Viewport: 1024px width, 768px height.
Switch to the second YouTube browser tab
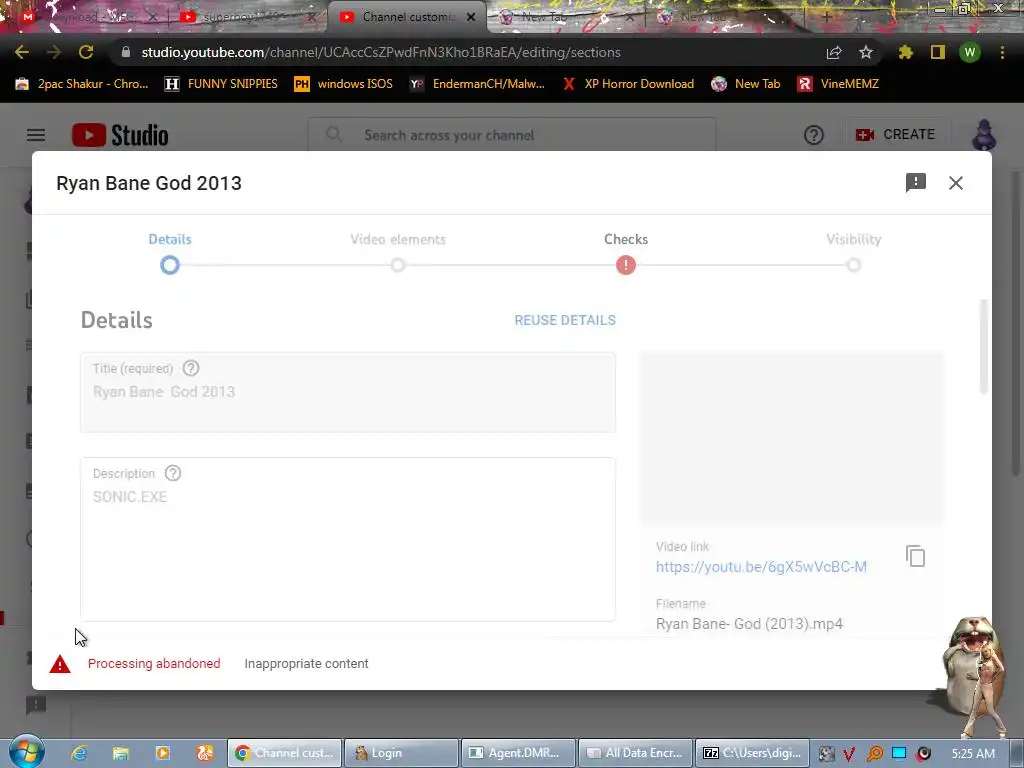point(247,17)
